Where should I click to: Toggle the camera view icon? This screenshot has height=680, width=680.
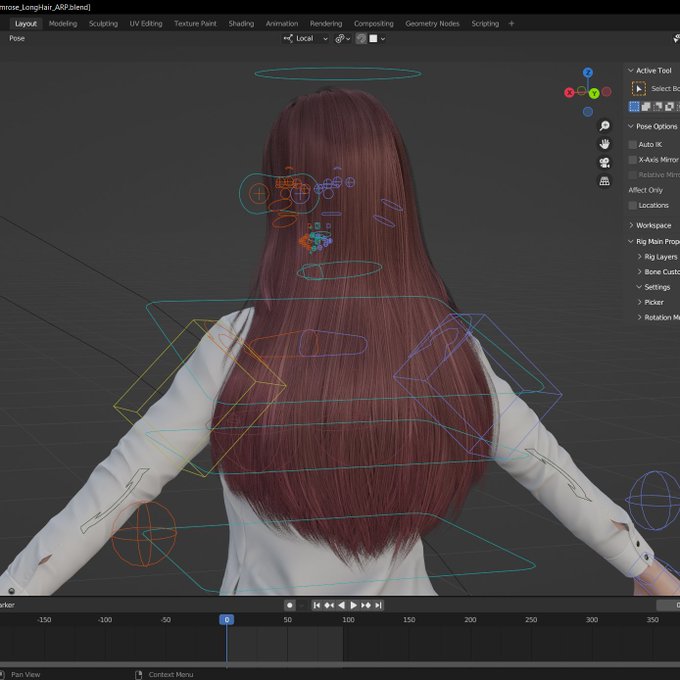tap(605, 163)
